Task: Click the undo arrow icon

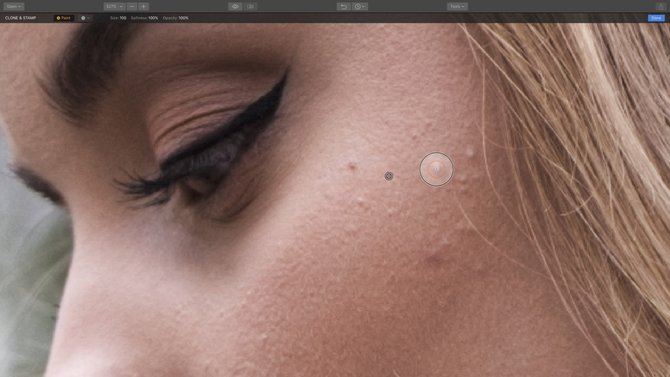Action: pos(344,6)
